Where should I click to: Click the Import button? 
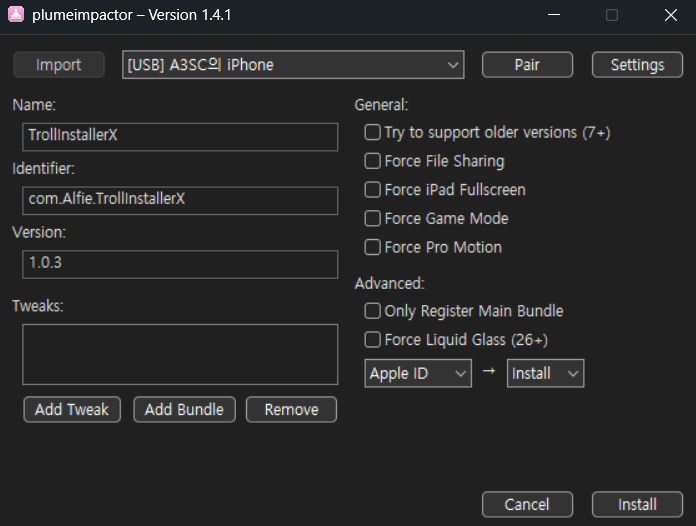pos(59,65)
